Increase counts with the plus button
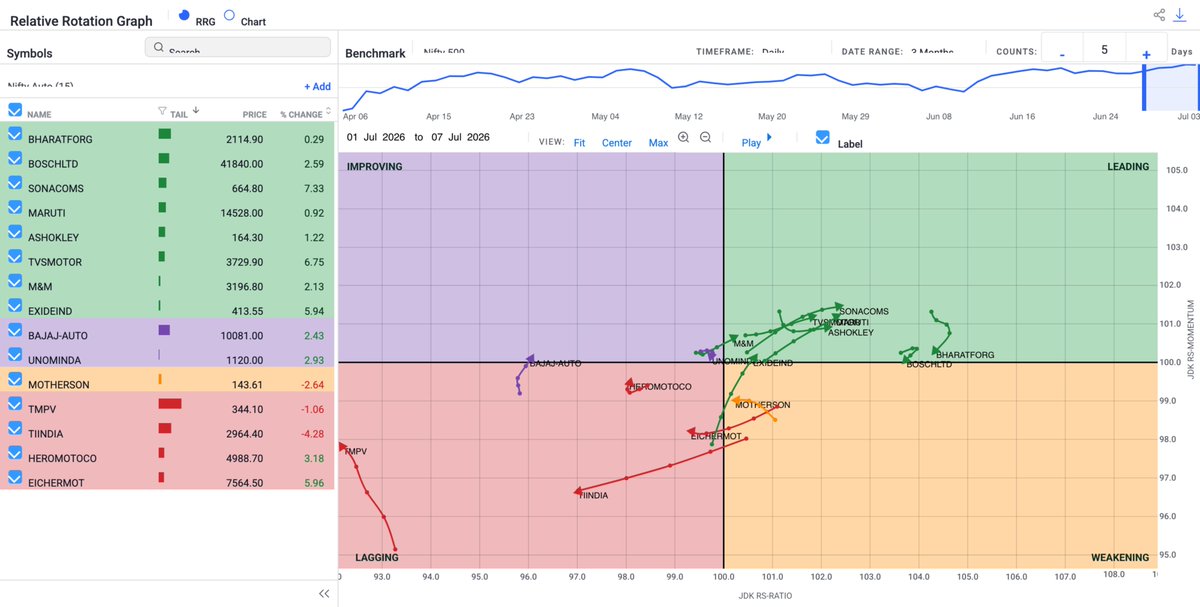 click(1146, 54)
